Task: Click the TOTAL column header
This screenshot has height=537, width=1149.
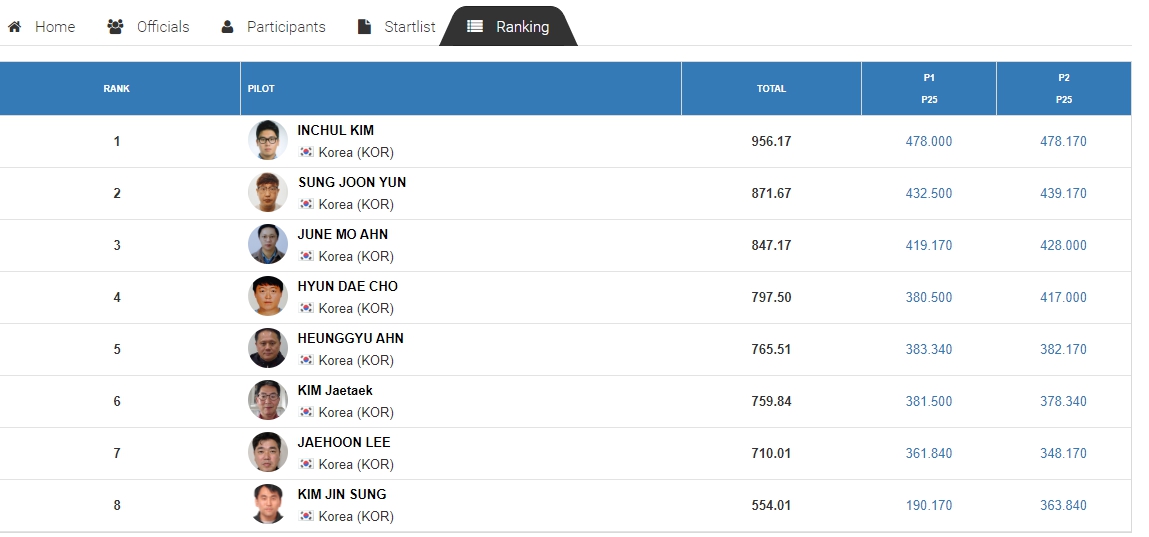Action: point(771,89)
